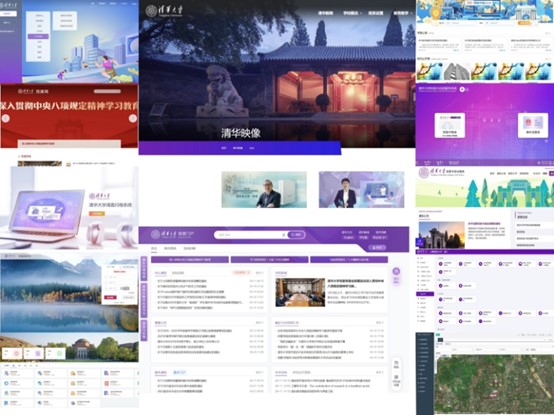This screenshot has width=554, height=415.
Task: Click the purple card over the auditorium photo
Action: pos(34,353)
